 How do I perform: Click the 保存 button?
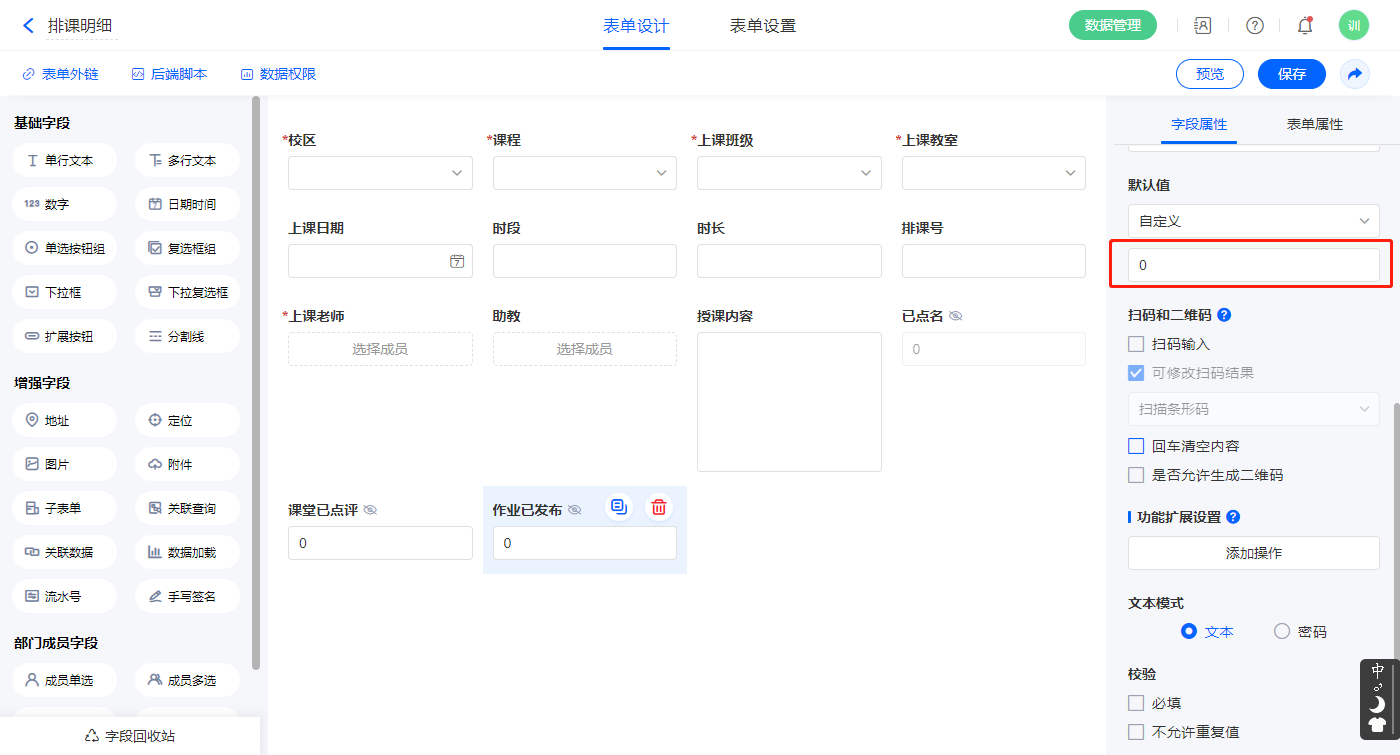tap(1291, 74)
